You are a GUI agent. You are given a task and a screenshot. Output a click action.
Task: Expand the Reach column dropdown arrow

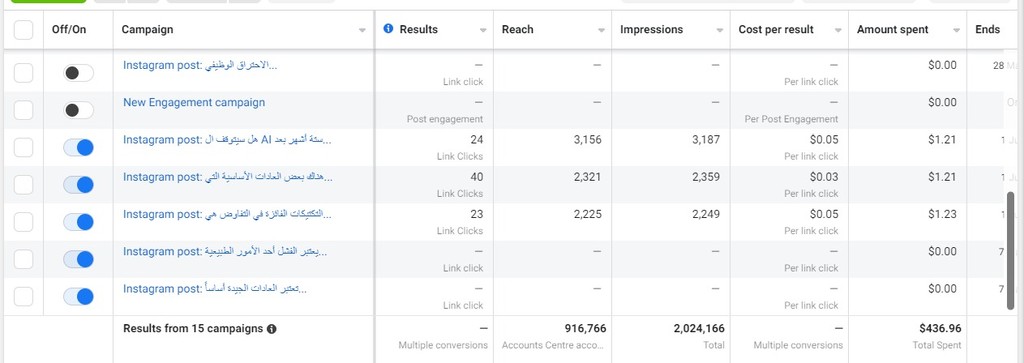point(601,30)
